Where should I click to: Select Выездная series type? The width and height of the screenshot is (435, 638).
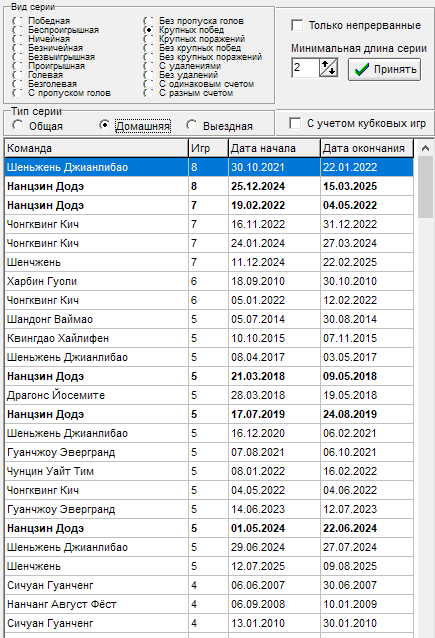coord(192,126)
